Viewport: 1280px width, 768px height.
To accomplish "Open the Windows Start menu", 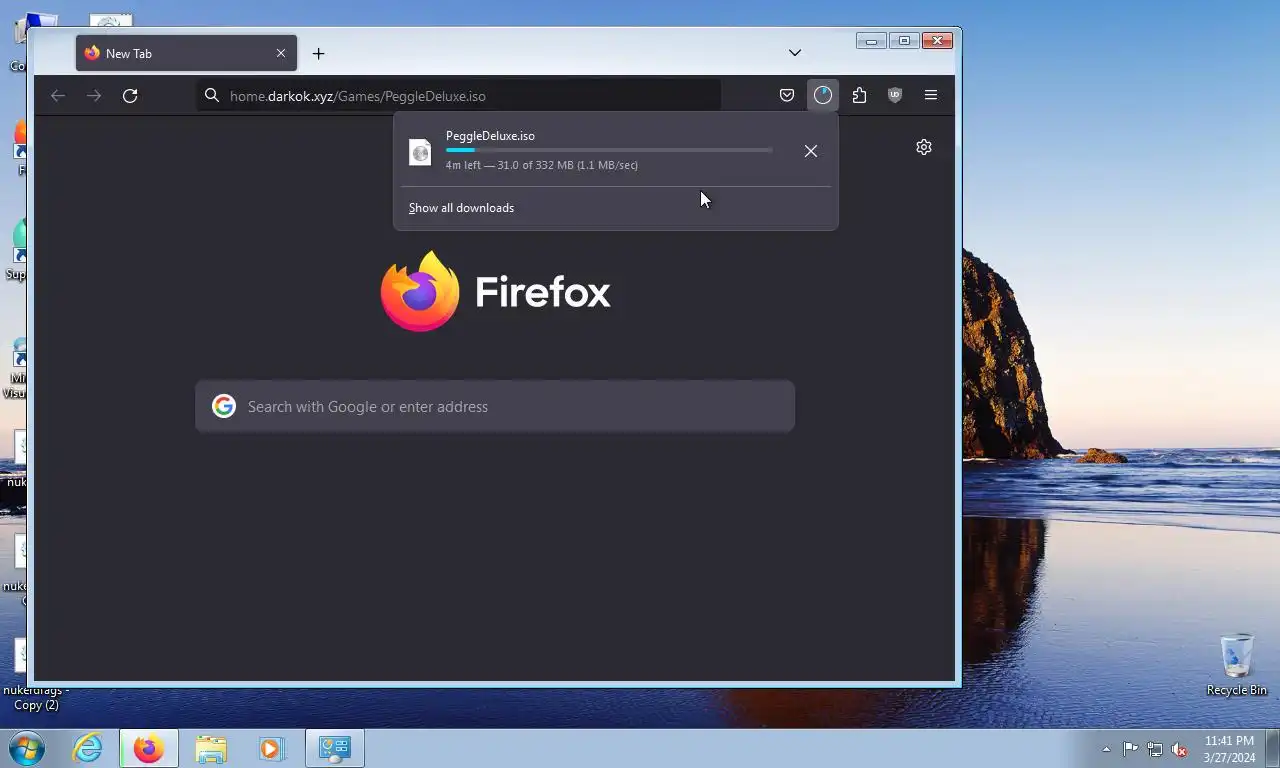I will pos(27,748).
